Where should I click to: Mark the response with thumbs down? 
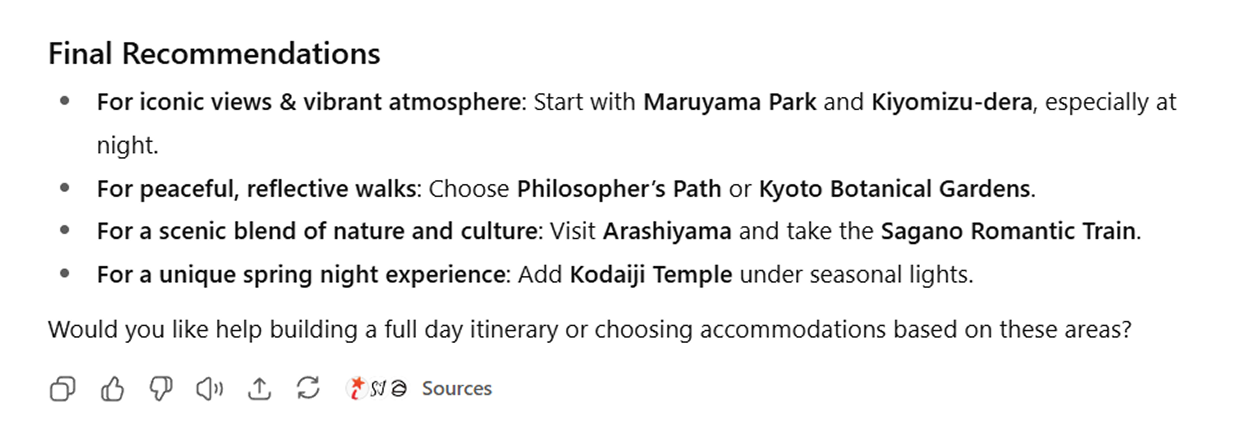pyautogui.click(x=160, y=389)
